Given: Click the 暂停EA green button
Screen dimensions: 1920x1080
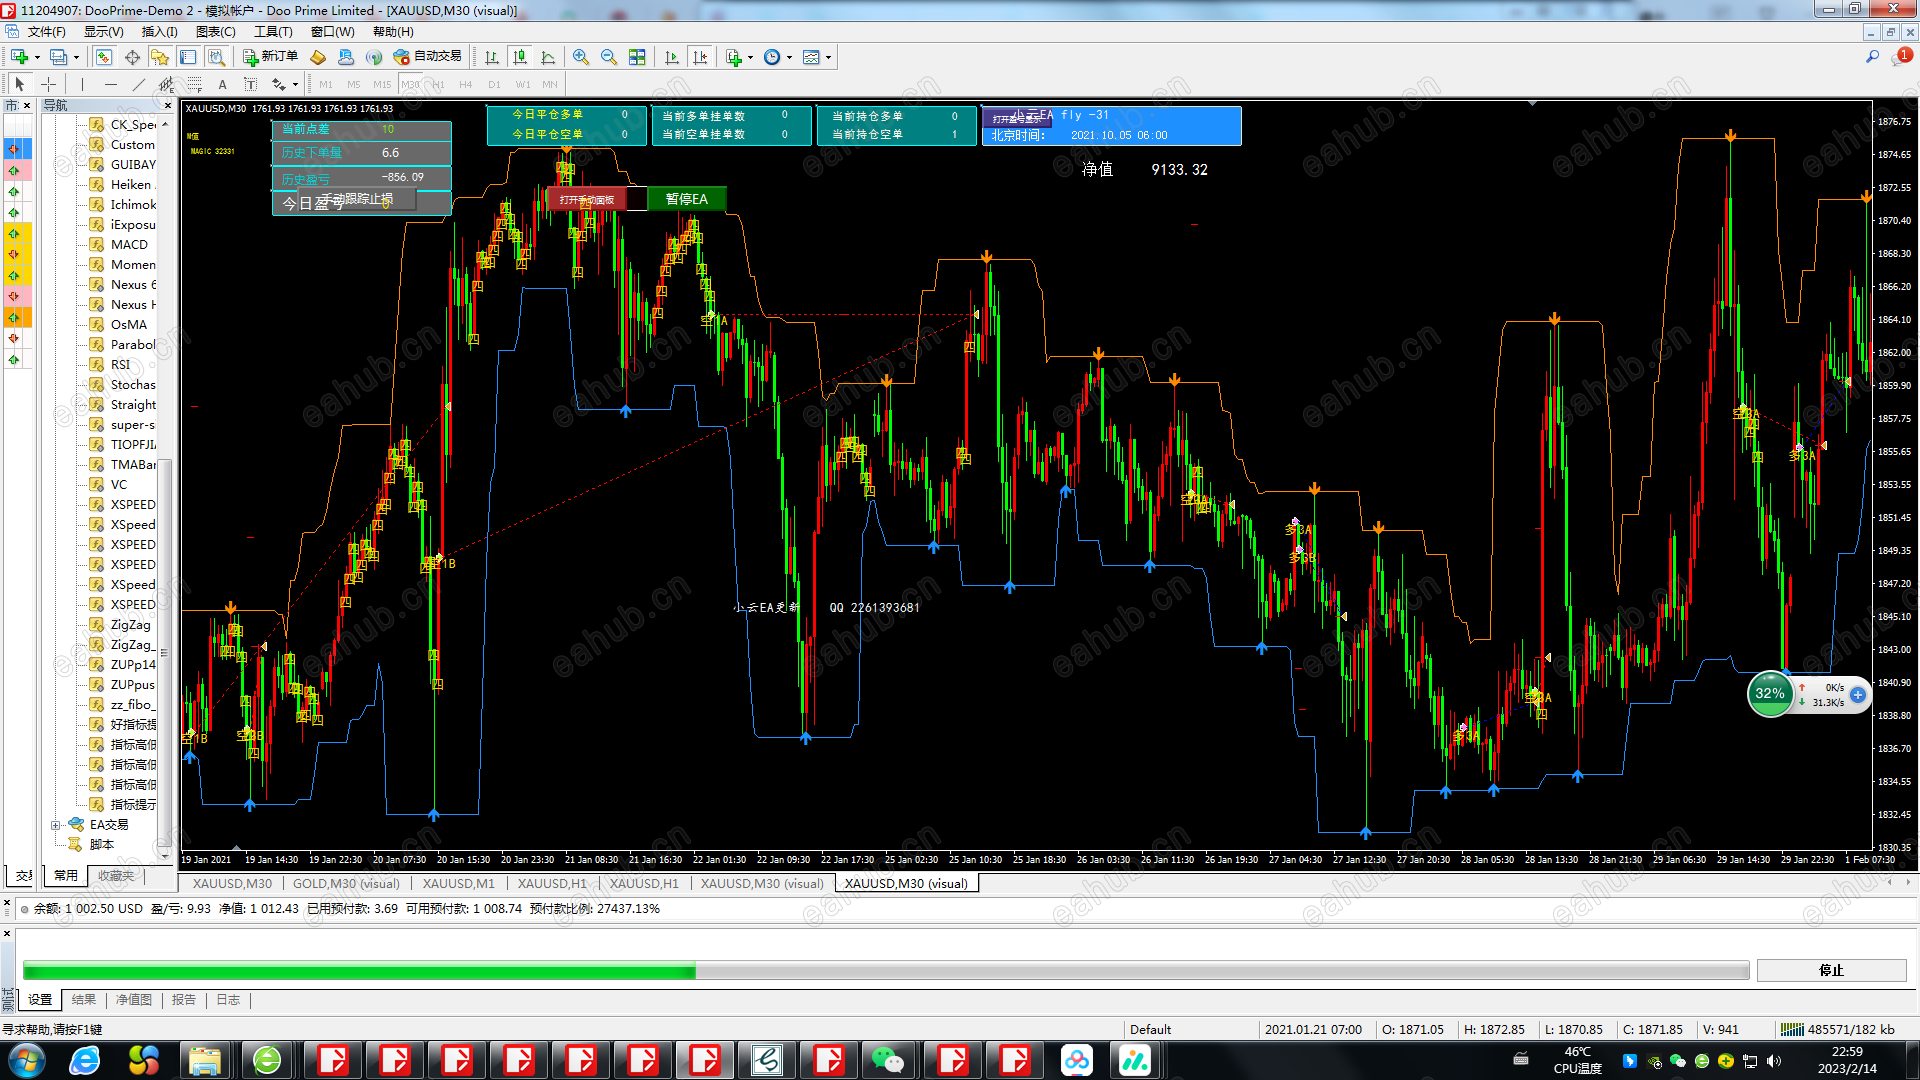Looking at the screenshot, I should [x=686, y=199].
